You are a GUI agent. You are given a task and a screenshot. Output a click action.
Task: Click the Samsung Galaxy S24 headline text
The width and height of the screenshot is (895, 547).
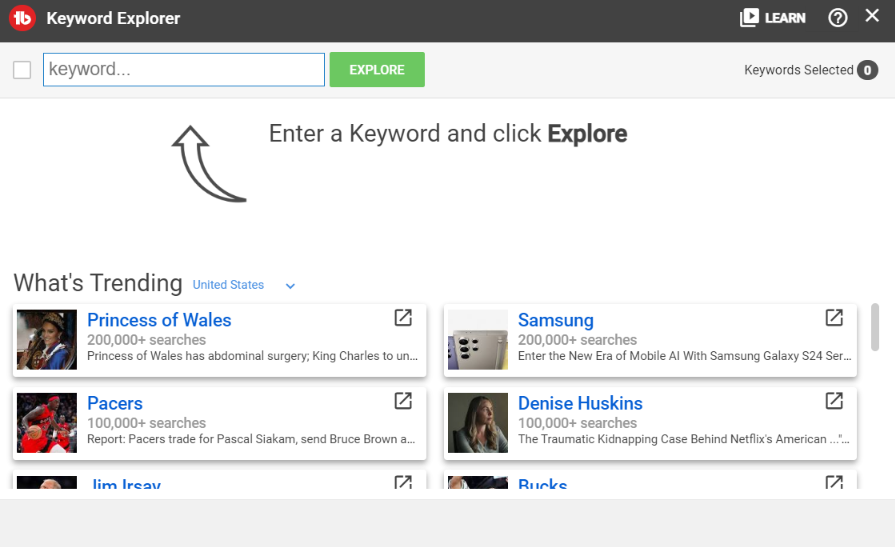coord(684,356)
